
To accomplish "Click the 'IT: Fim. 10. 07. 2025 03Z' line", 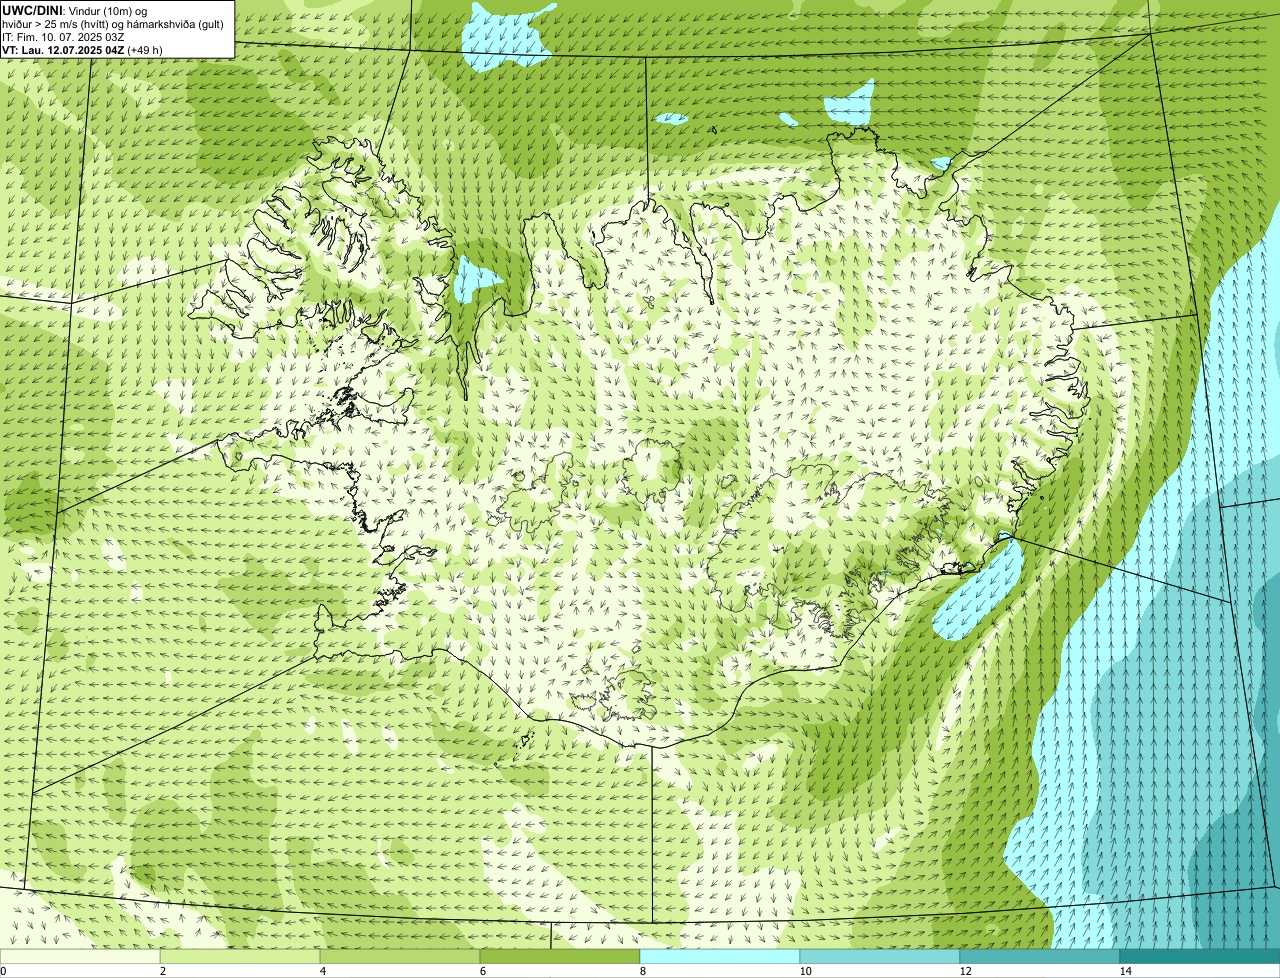I will tap(63, 36).
